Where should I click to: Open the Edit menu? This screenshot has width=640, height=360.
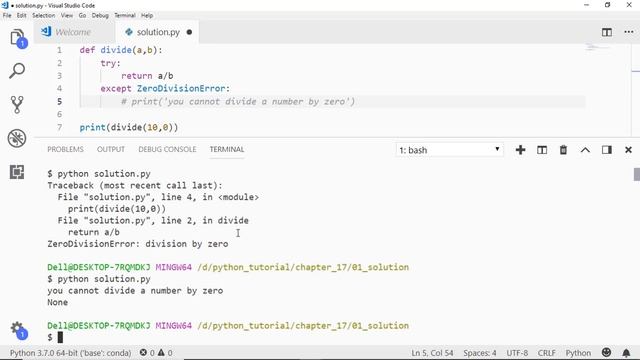[21, 16]
